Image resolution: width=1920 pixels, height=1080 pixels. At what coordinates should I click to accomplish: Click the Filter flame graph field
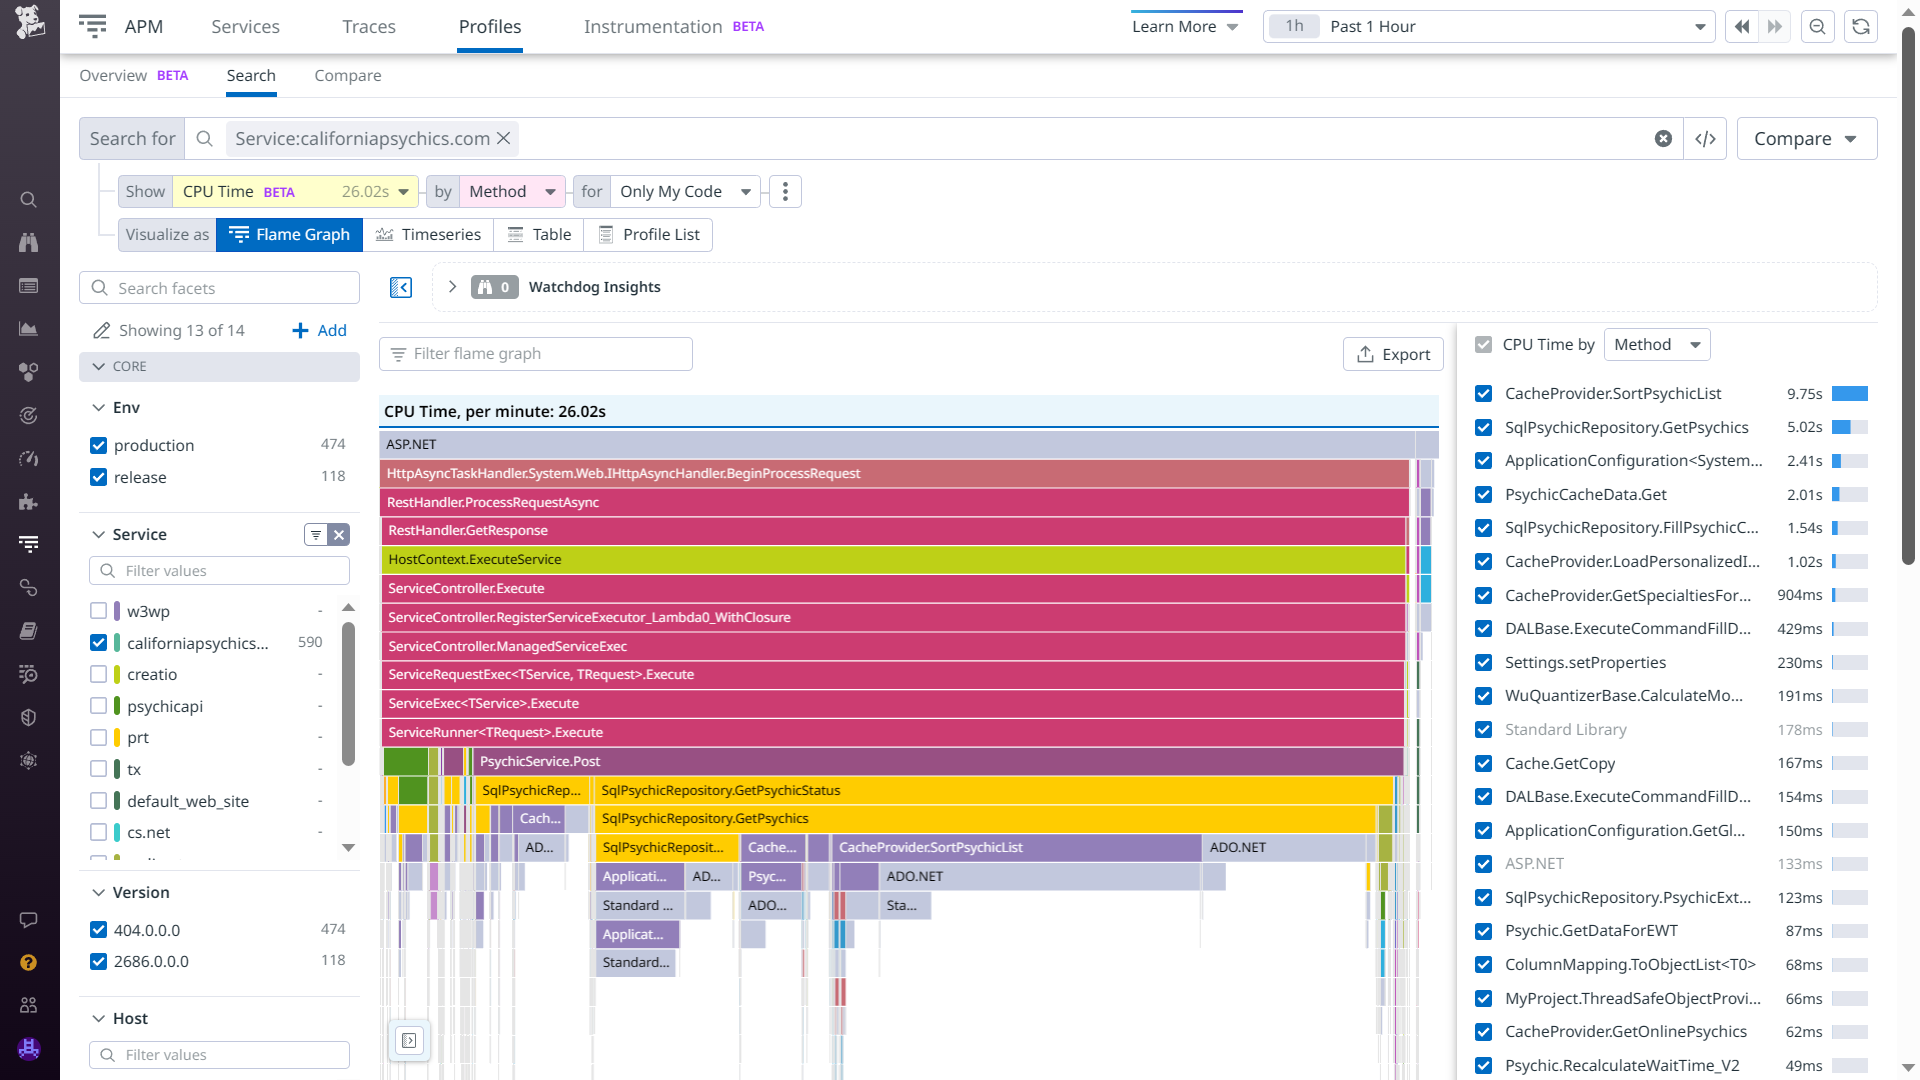(536, 354)
